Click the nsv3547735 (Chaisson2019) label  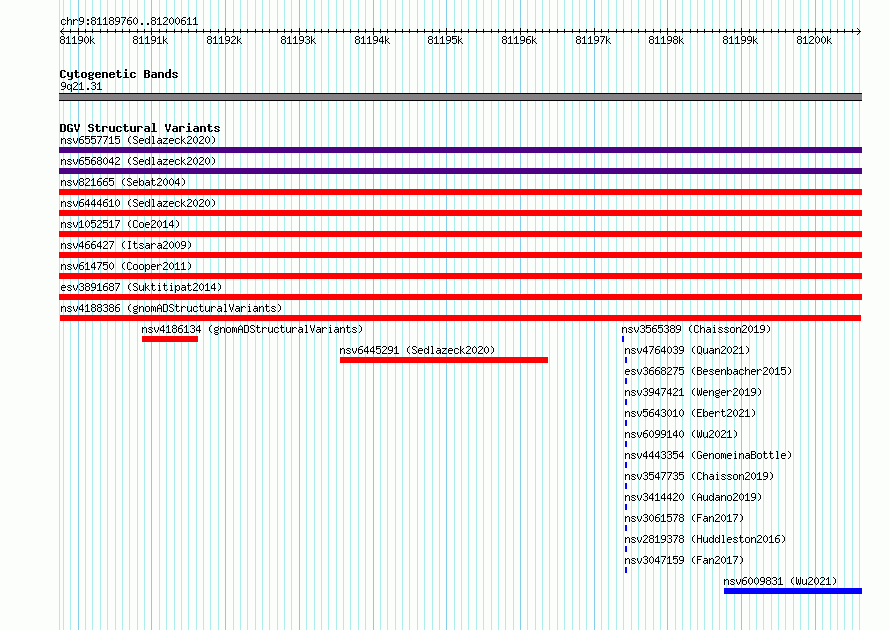(x=699, y=476)
